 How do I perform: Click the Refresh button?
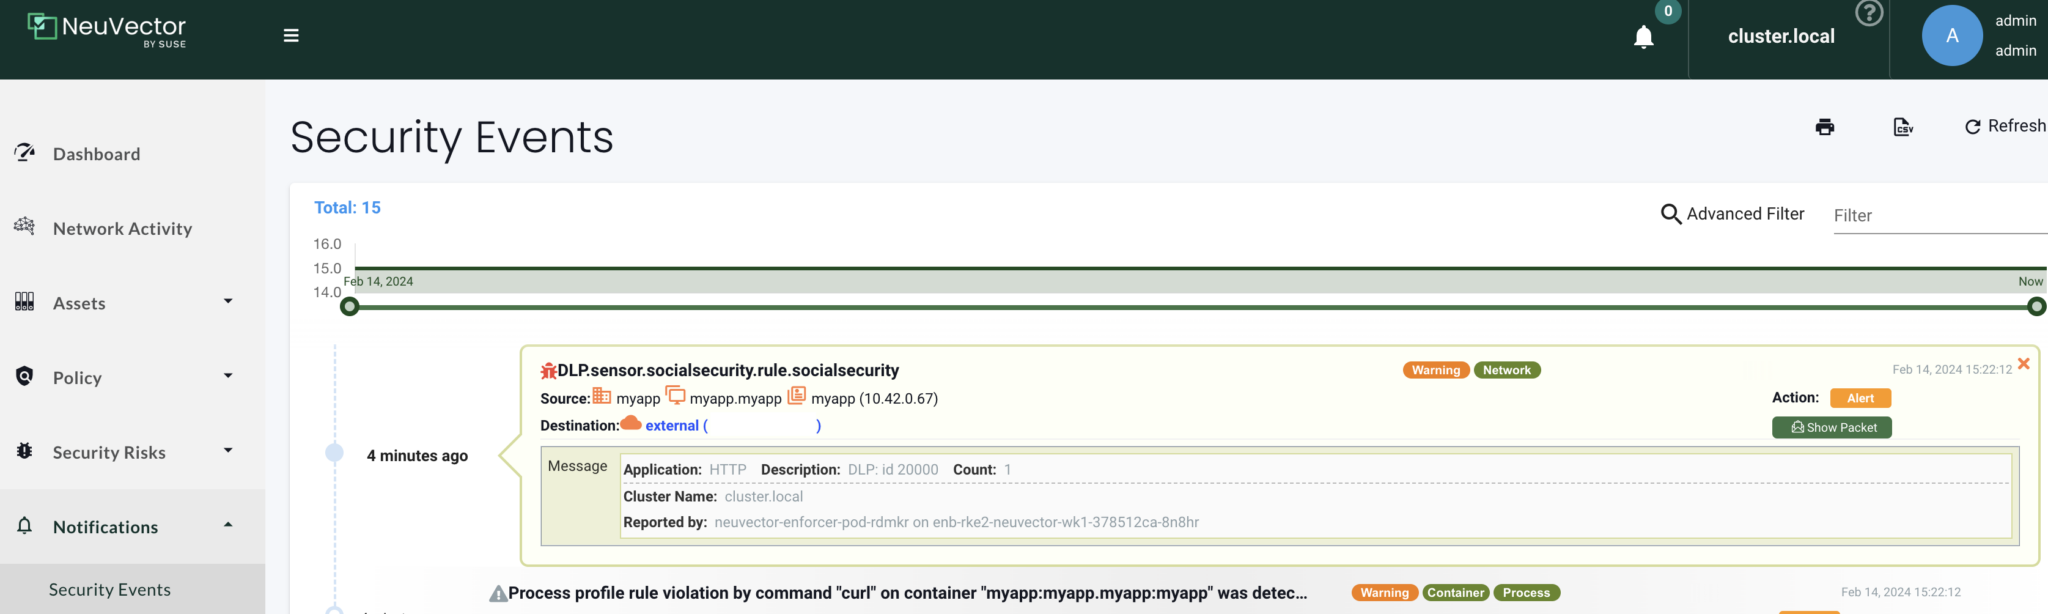click(2005, 126)
